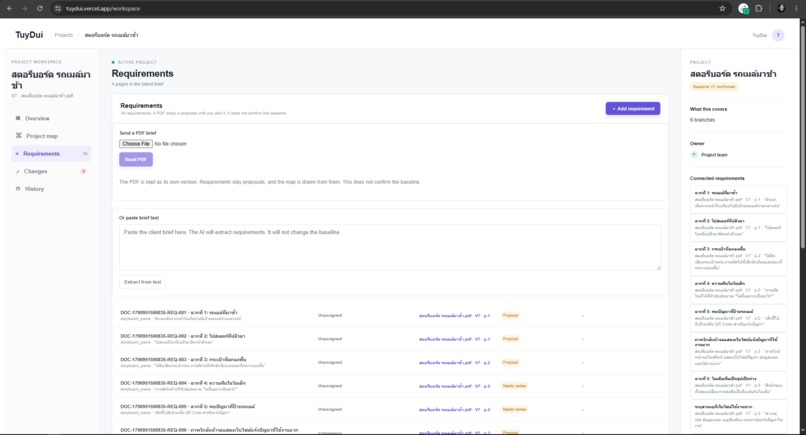Click the Extract from text button

(142, 282)
